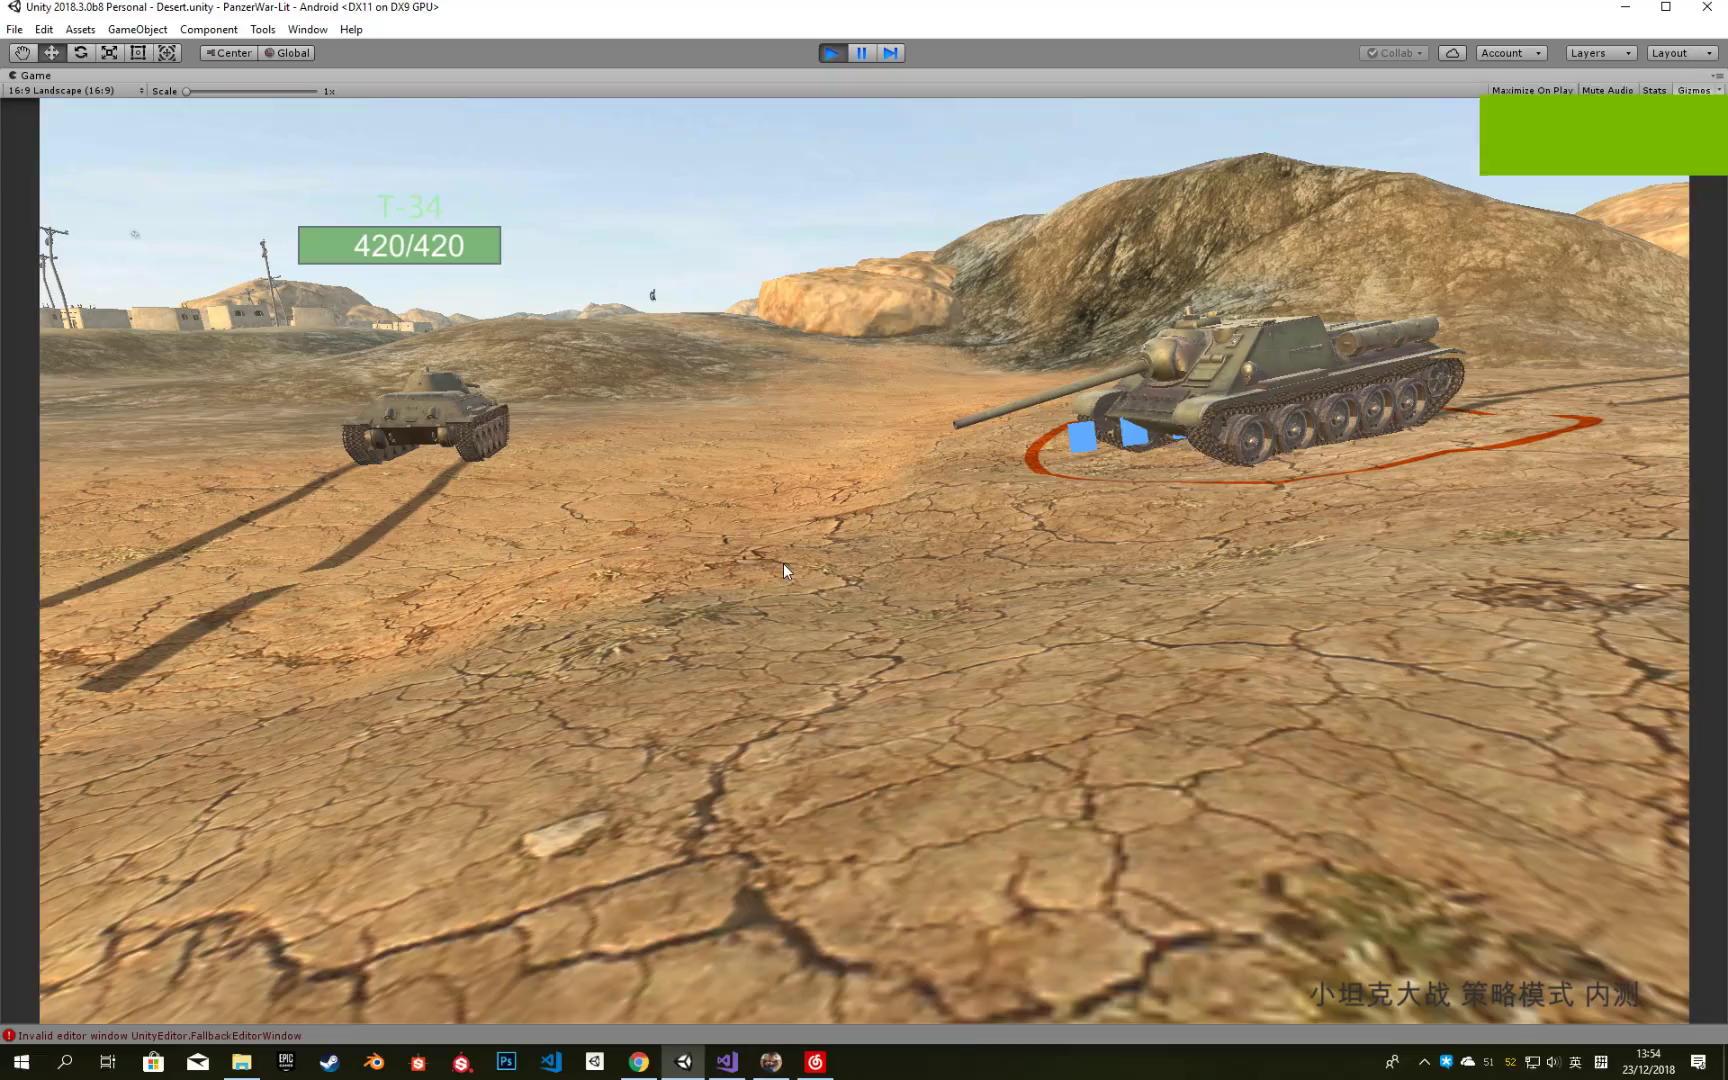Pause the running game
Screen dimensions: 1728x1080
[x=861, y=53]
